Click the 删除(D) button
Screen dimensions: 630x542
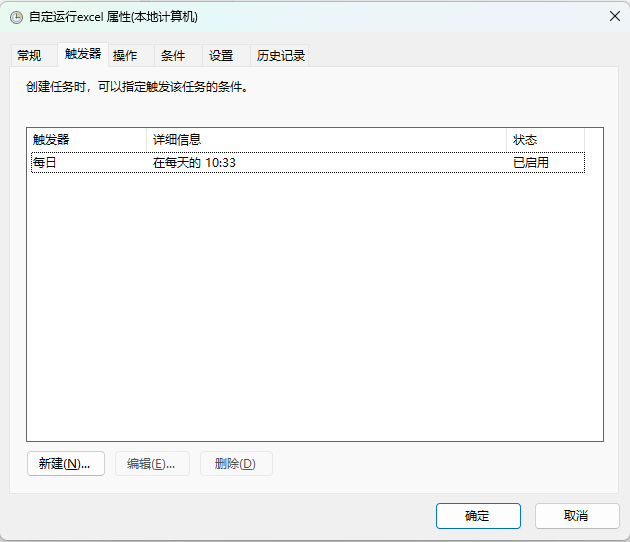(236, 464)
